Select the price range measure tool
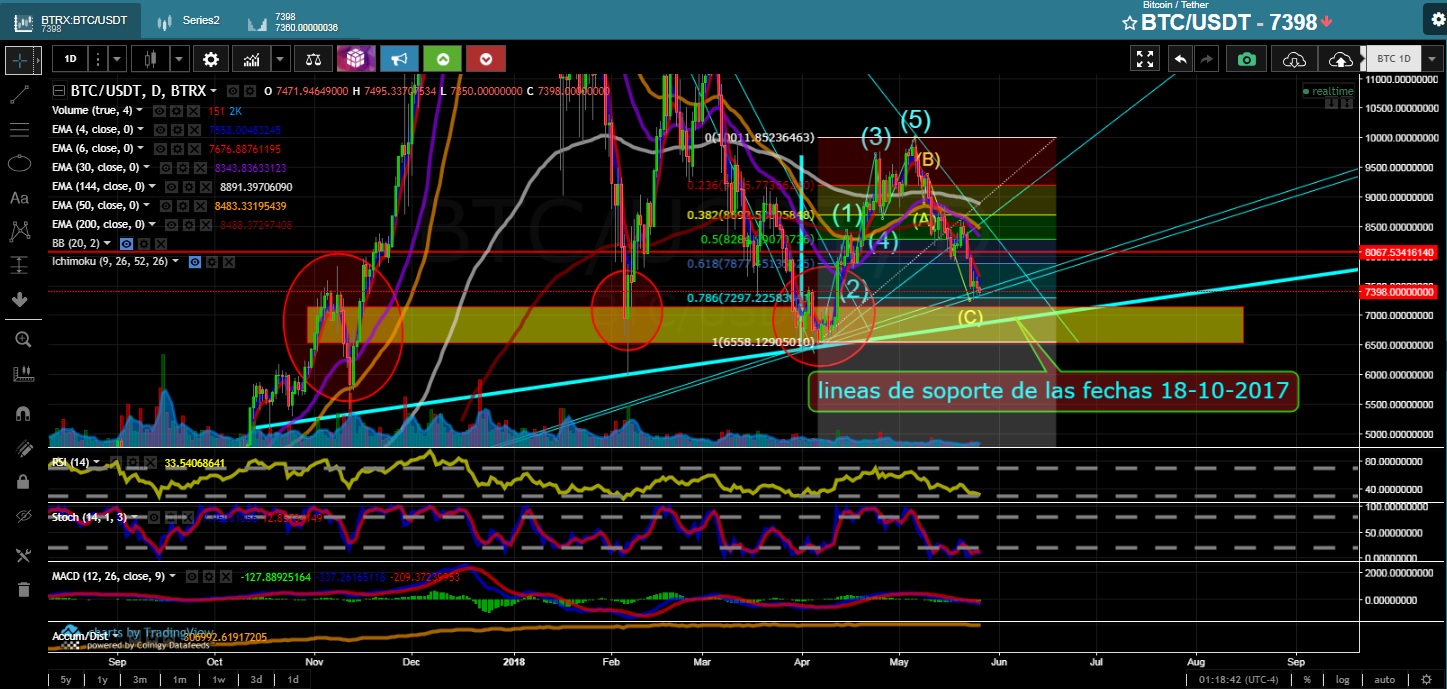1447x689 pixels. click(19, 265)
